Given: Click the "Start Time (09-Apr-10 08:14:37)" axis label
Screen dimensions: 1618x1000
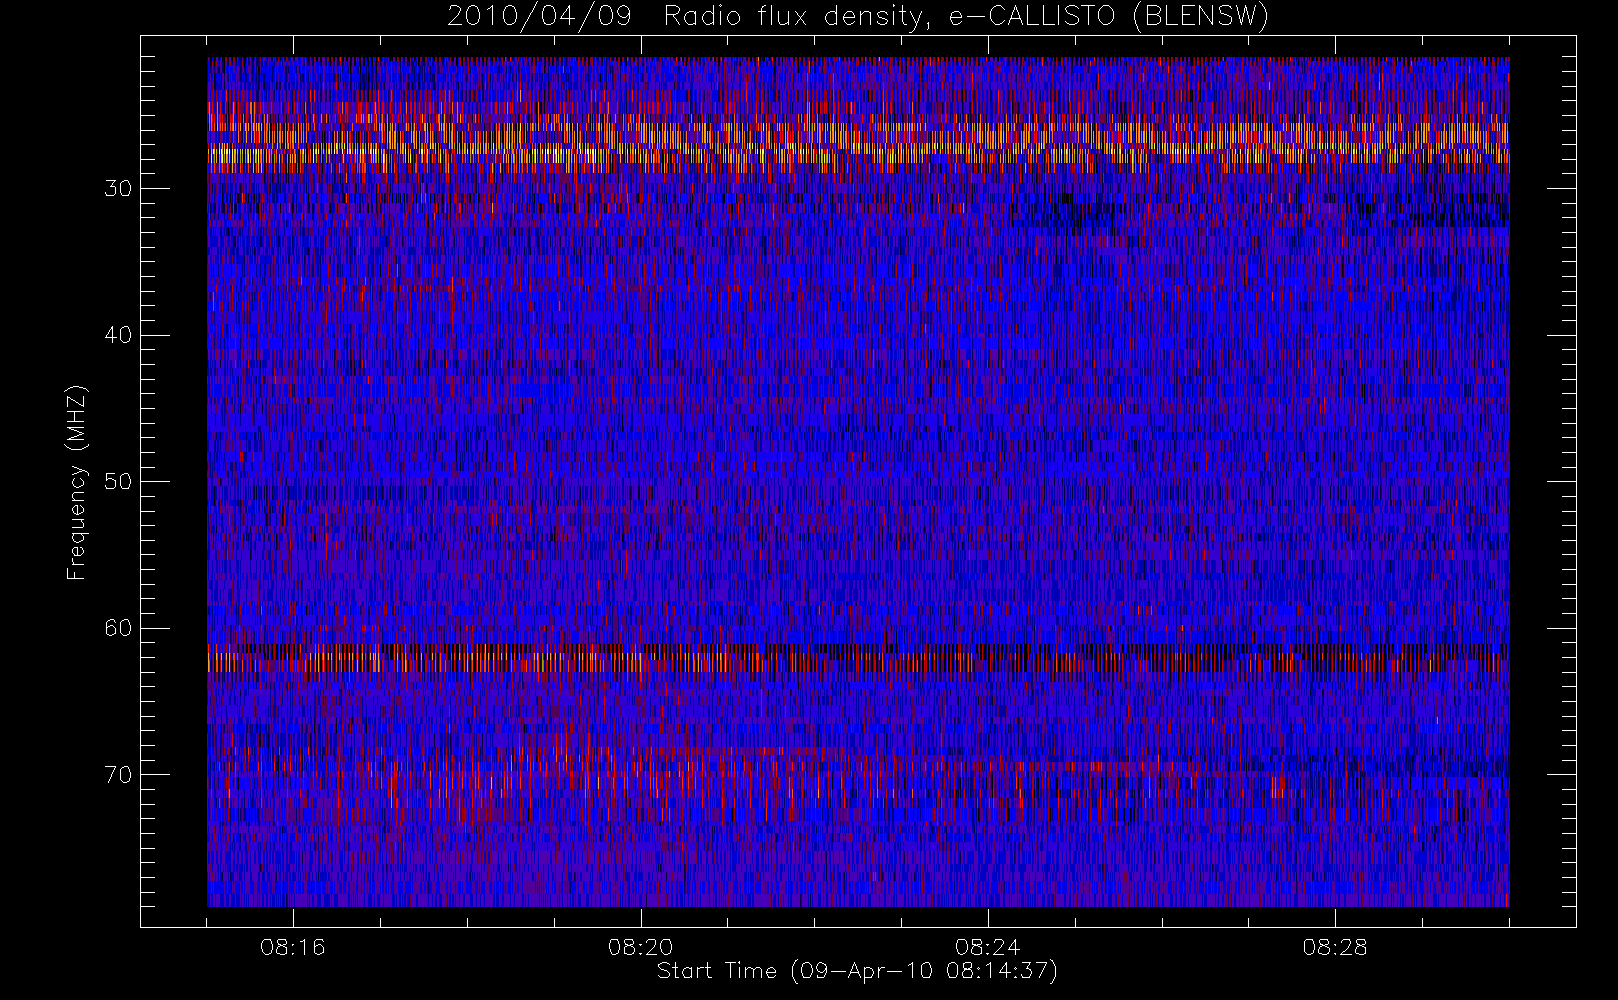Looking at the screenshot, I should [x=857, y=971].
